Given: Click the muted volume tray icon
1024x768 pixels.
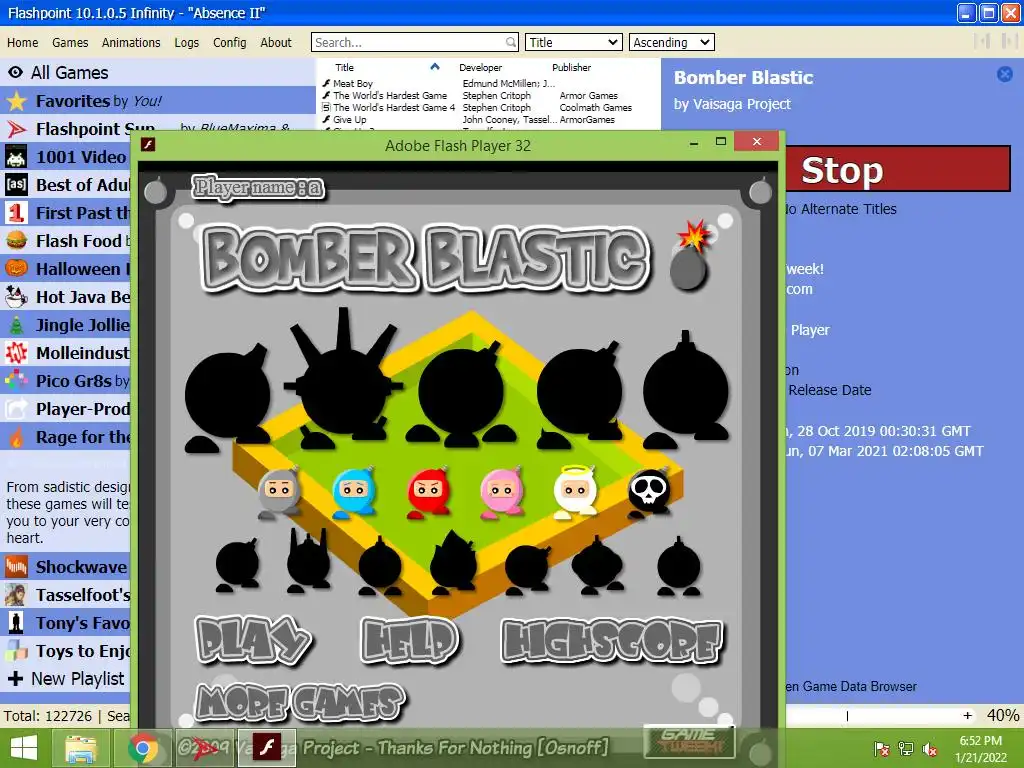Looking at the screenshot, I should (x=930, y=748).
